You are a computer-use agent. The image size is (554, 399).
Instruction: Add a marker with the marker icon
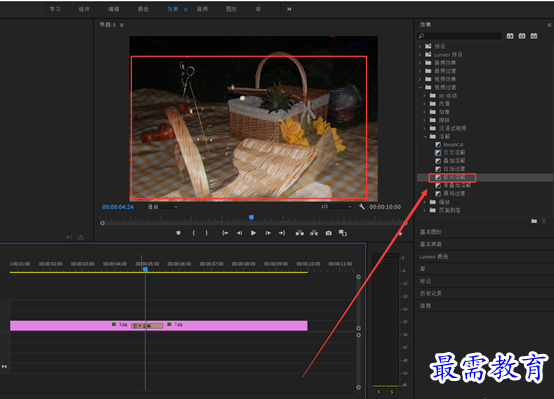pyautogui.click(x=178, y=233)
